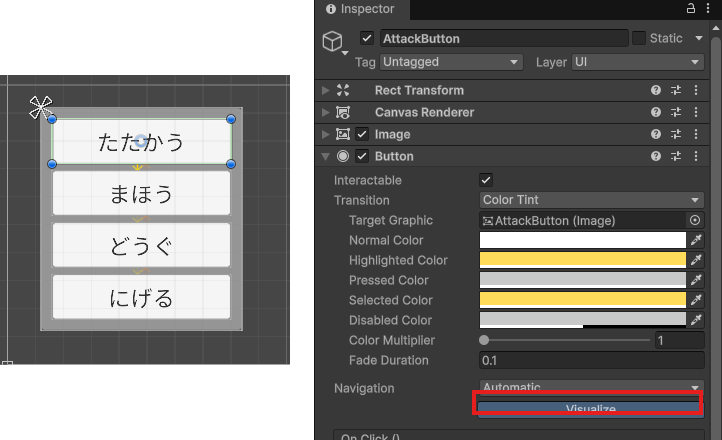The height and width of the screenshot is (440, 722).
Task: Click the Inspector lock icon
Action: (x=691, y=8)
